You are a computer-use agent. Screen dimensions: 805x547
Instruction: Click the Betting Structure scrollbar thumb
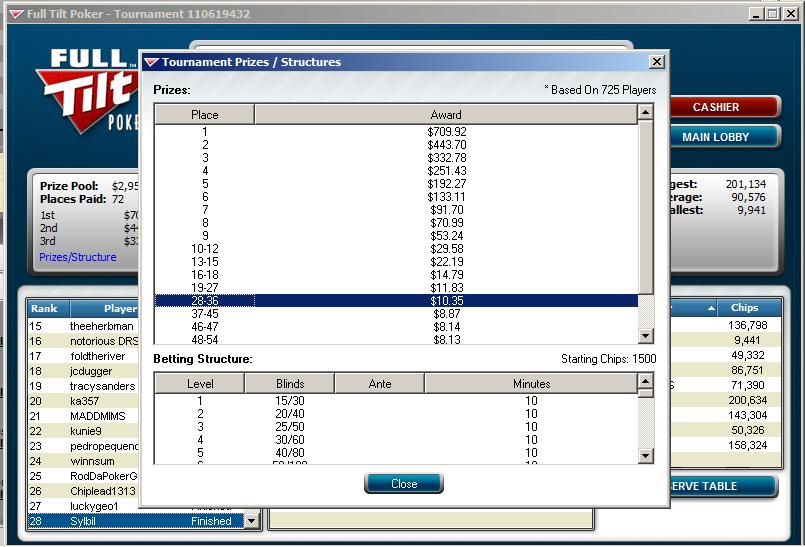pos(645,393)
